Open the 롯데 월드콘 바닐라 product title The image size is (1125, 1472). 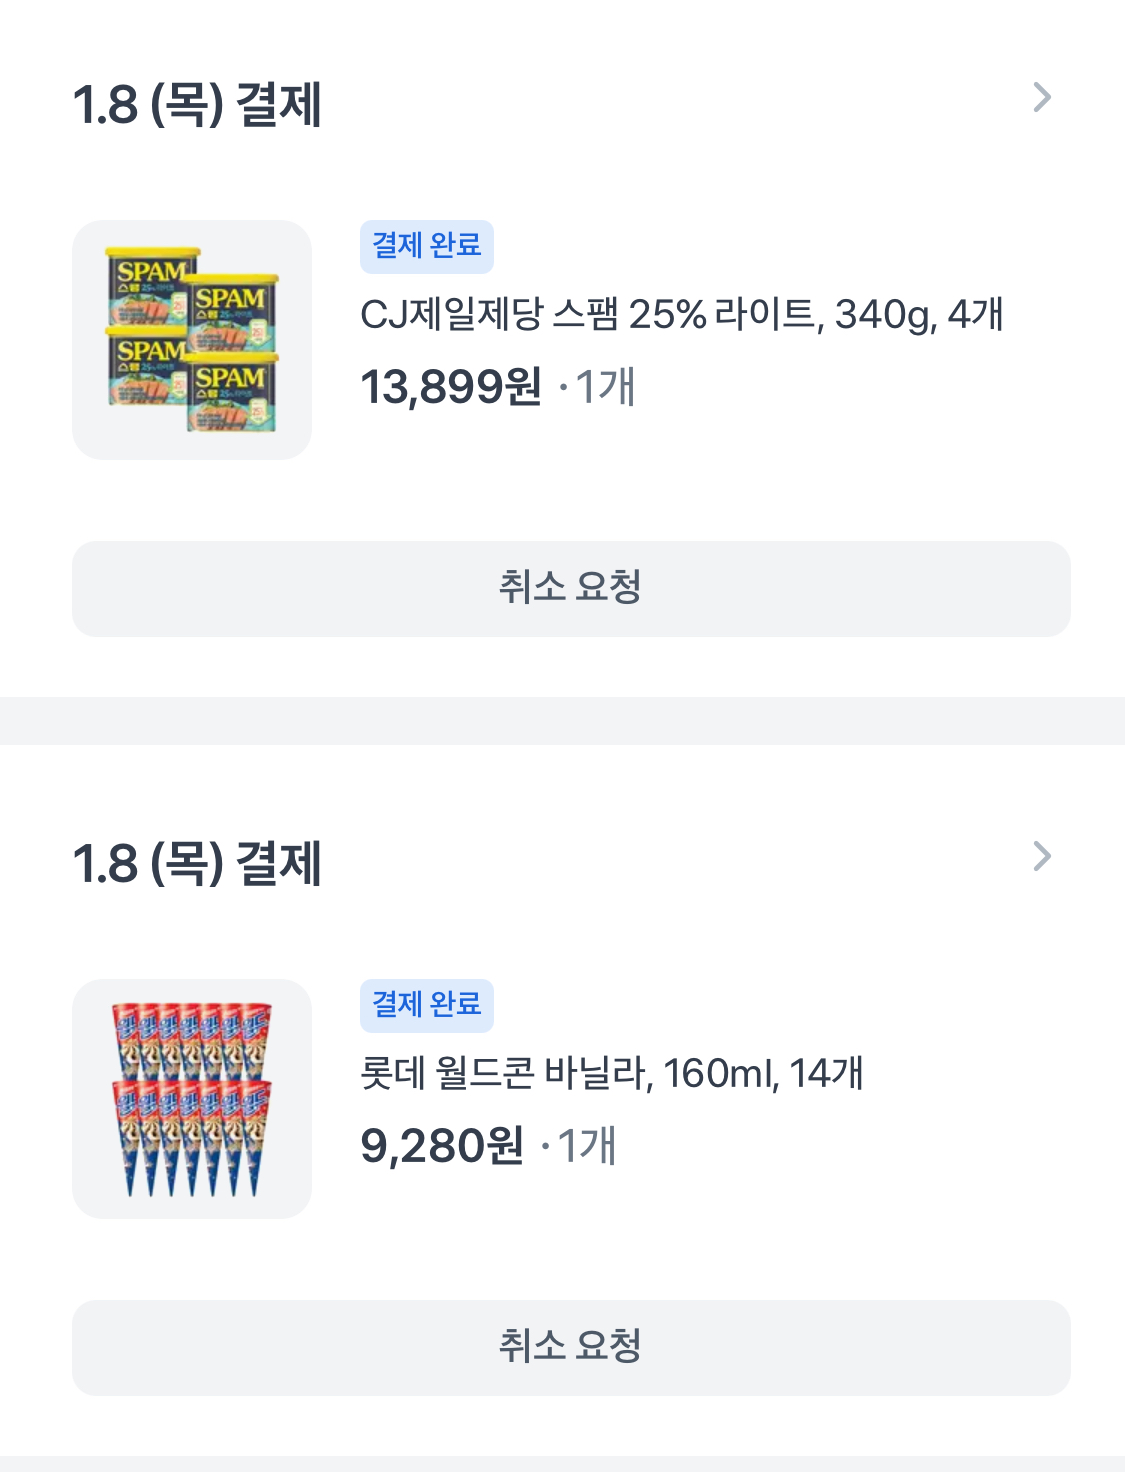611,1074
